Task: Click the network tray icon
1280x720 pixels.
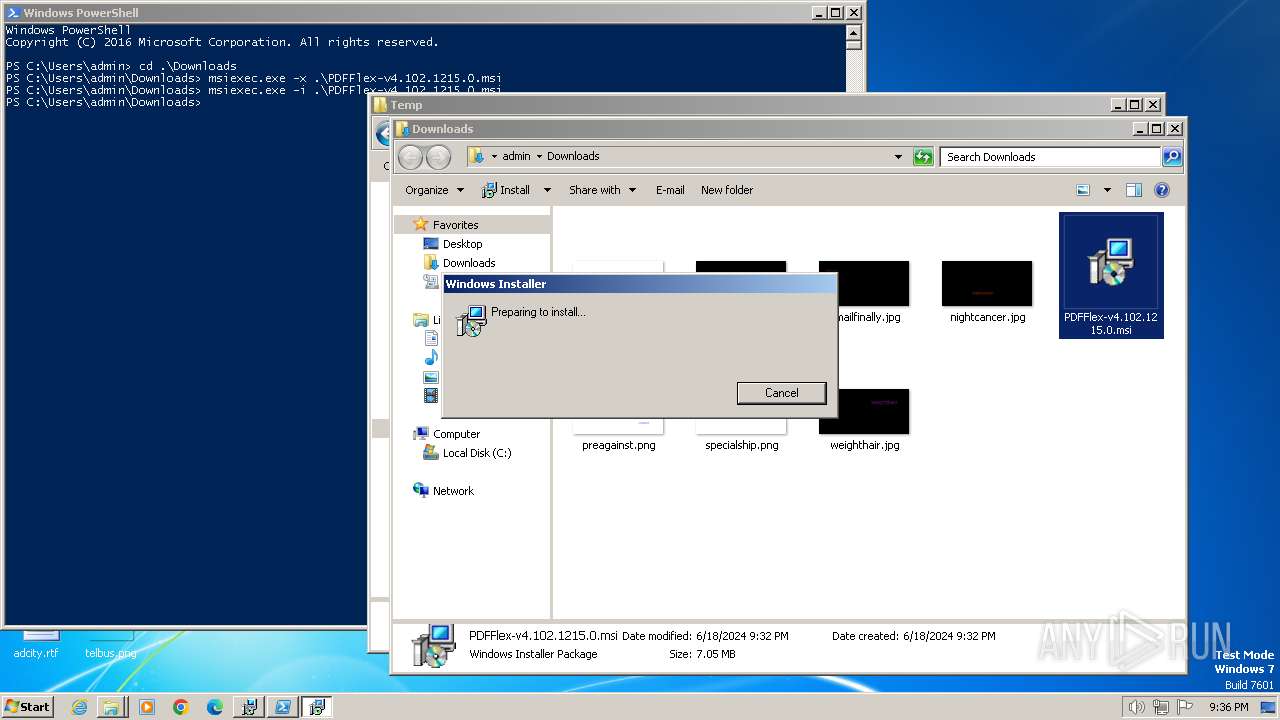Action: [1161, 707]
